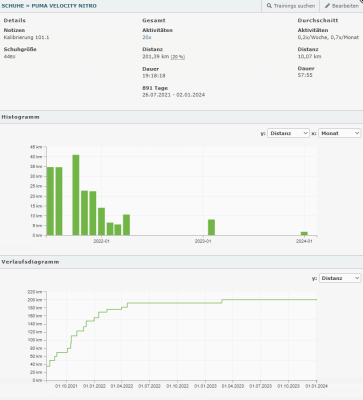
Task: Click the Verlaufsdiagramm section header
Action: (181, 262)
